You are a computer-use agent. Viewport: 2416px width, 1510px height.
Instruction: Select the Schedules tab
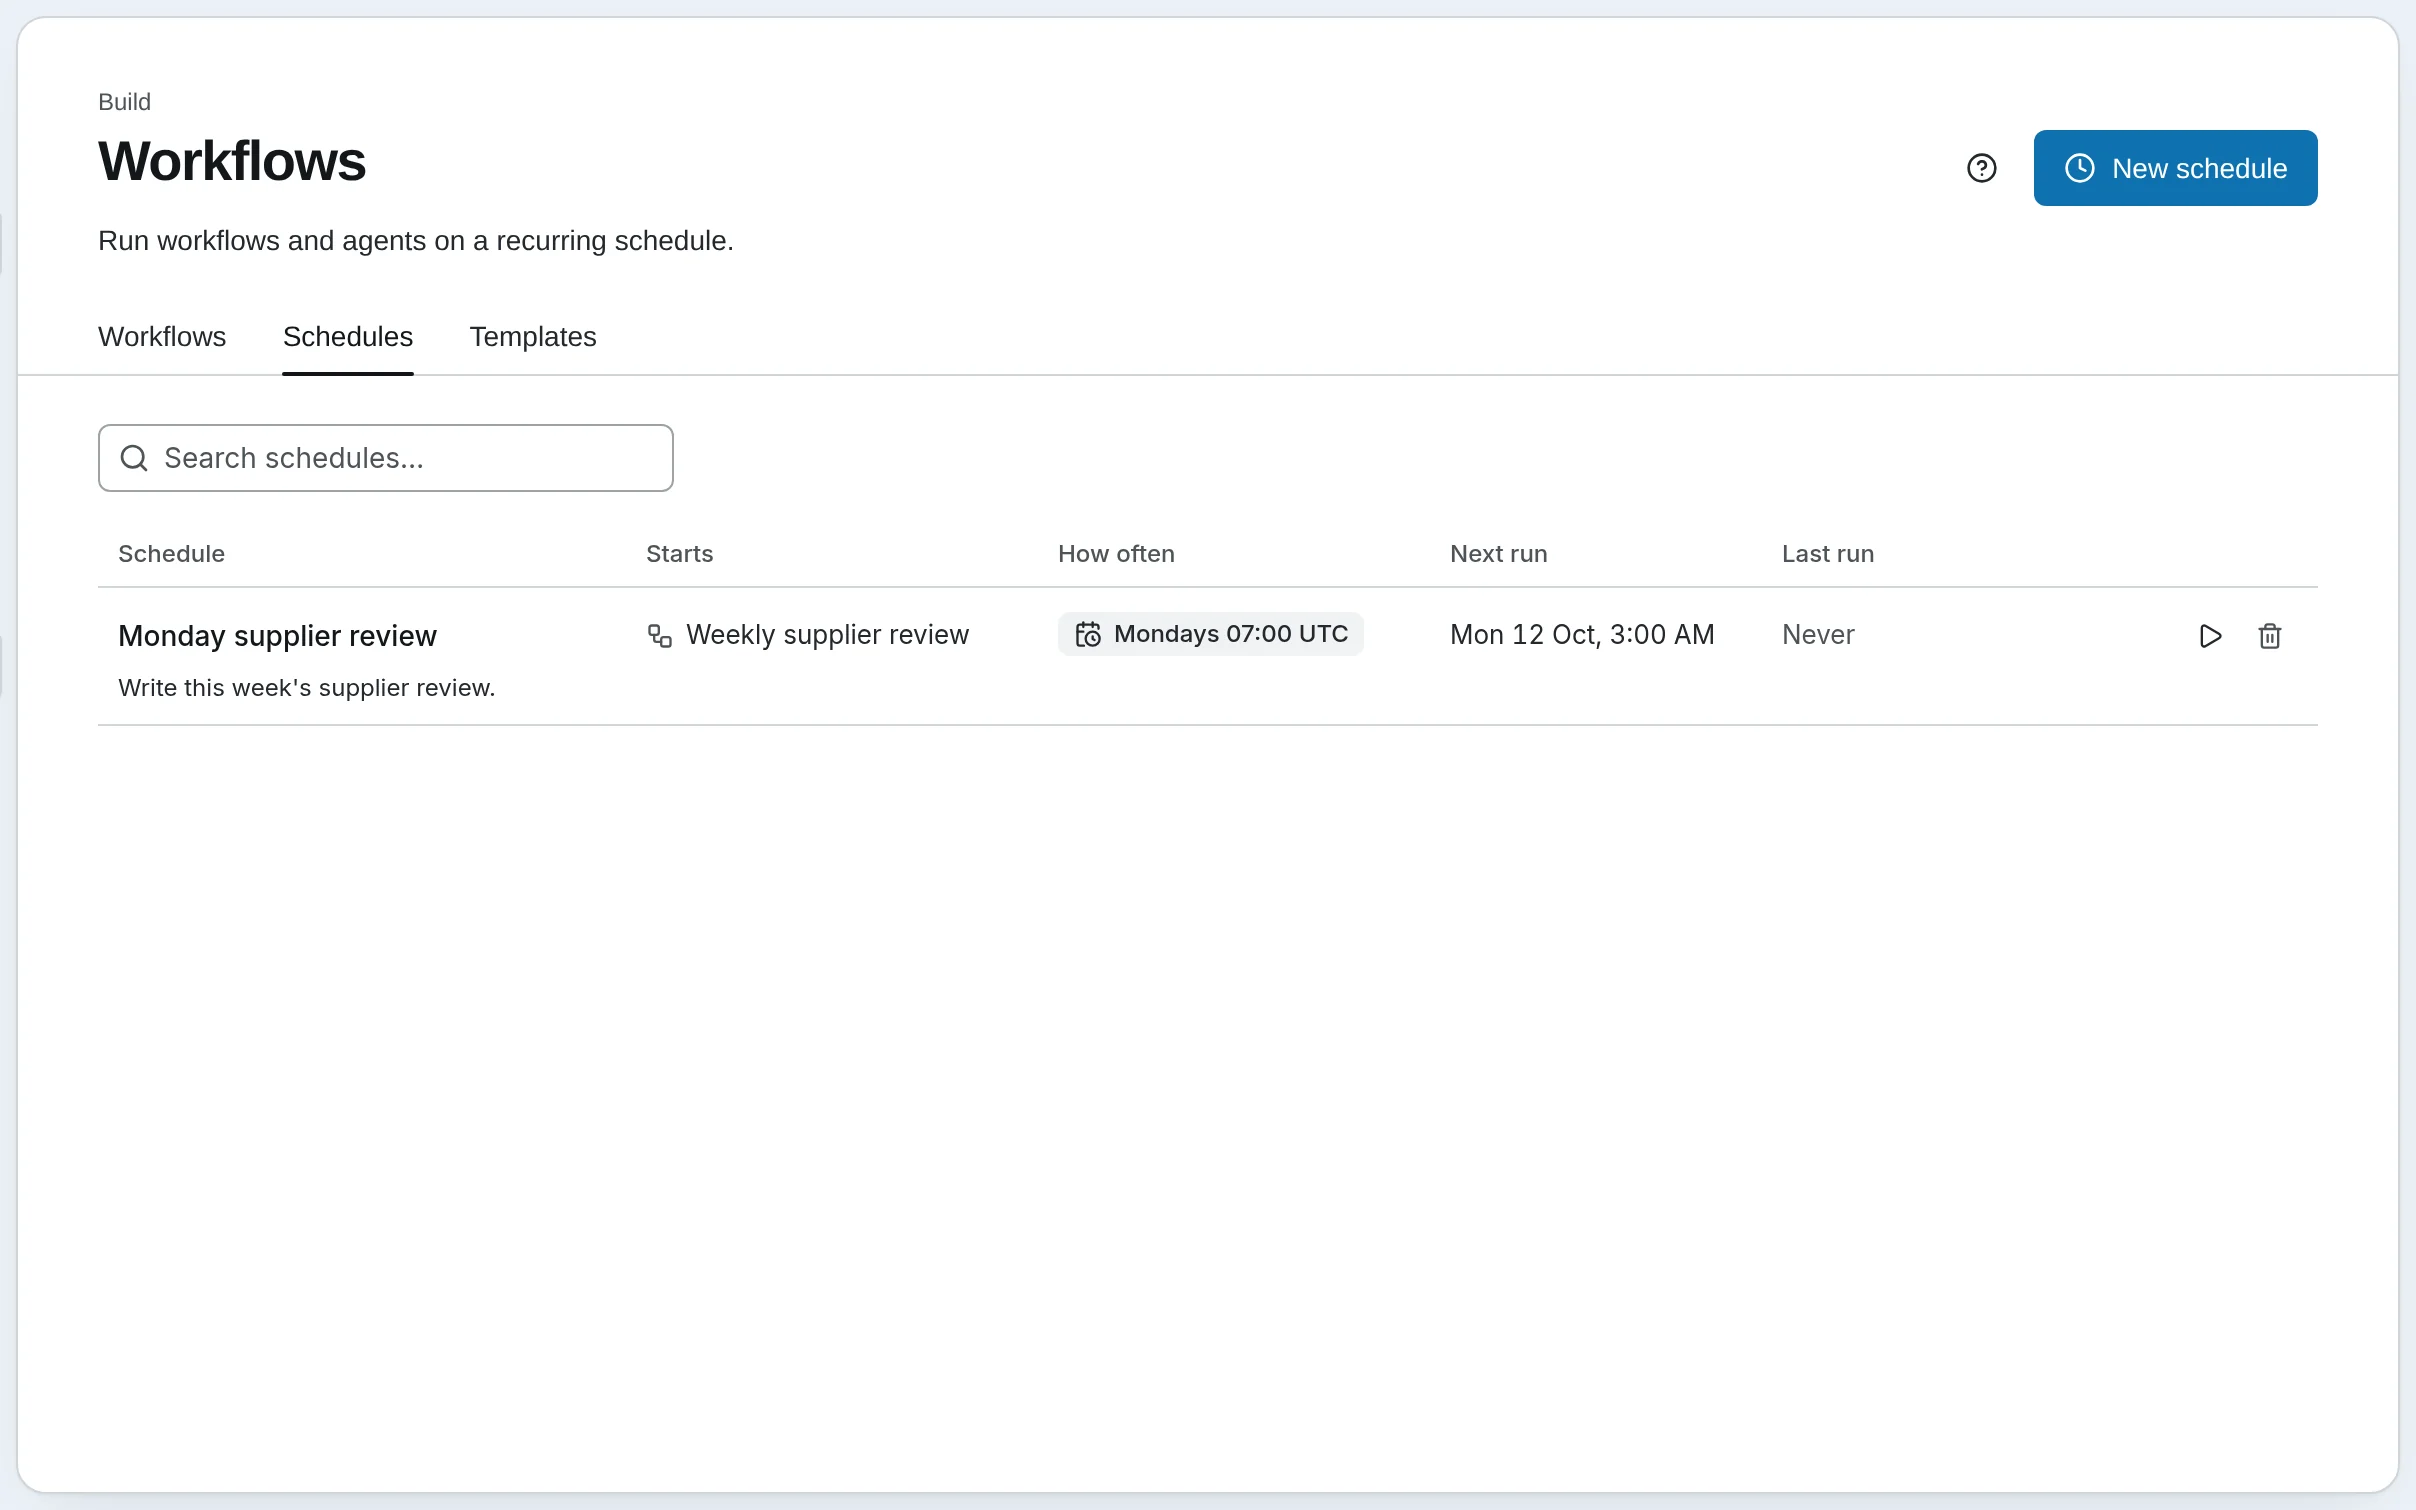[348, 337]
